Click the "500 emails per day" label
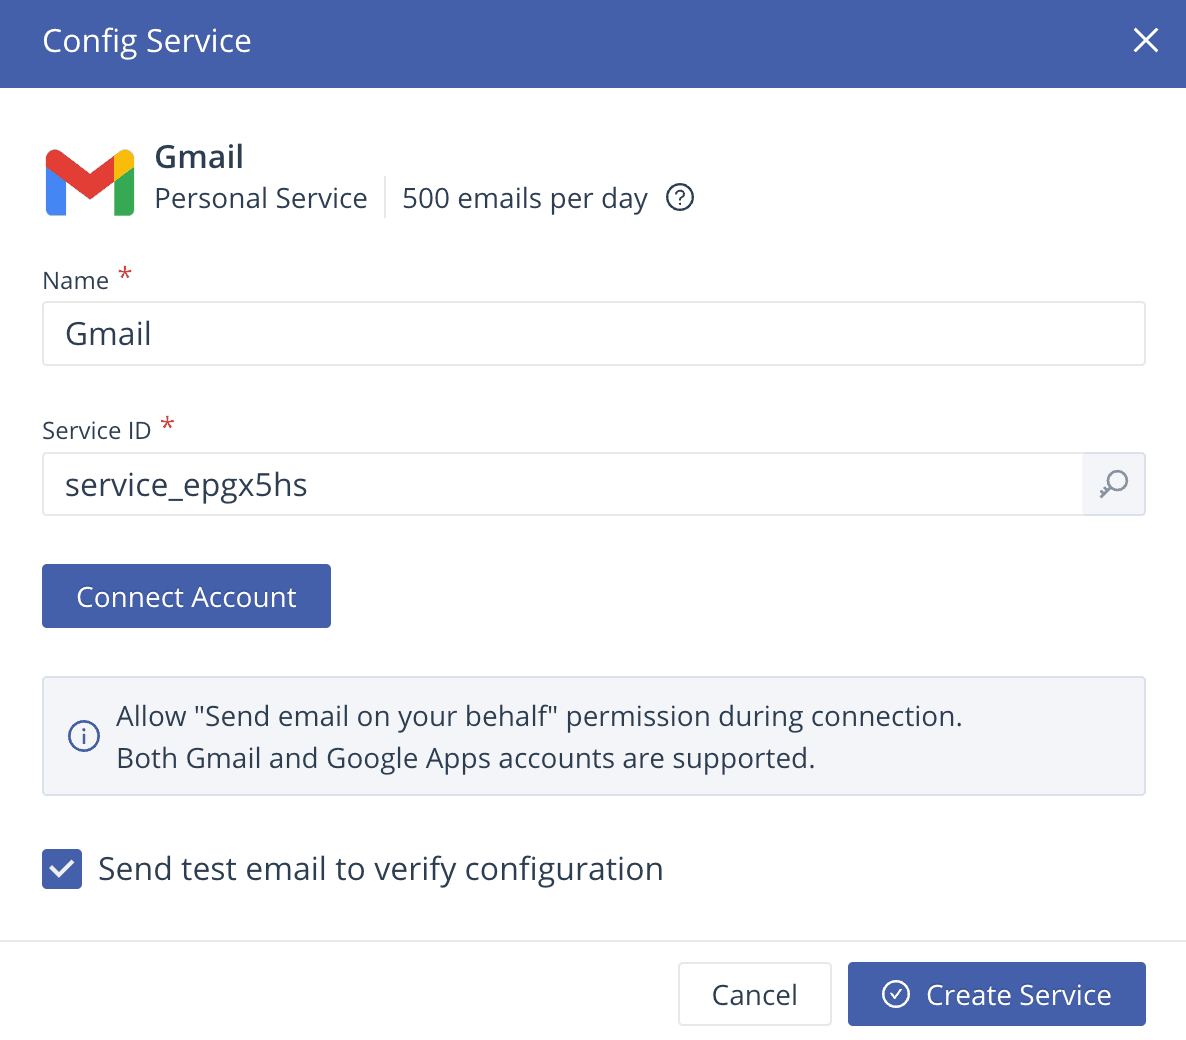The image size is (1186, 1040). [524, 198]
